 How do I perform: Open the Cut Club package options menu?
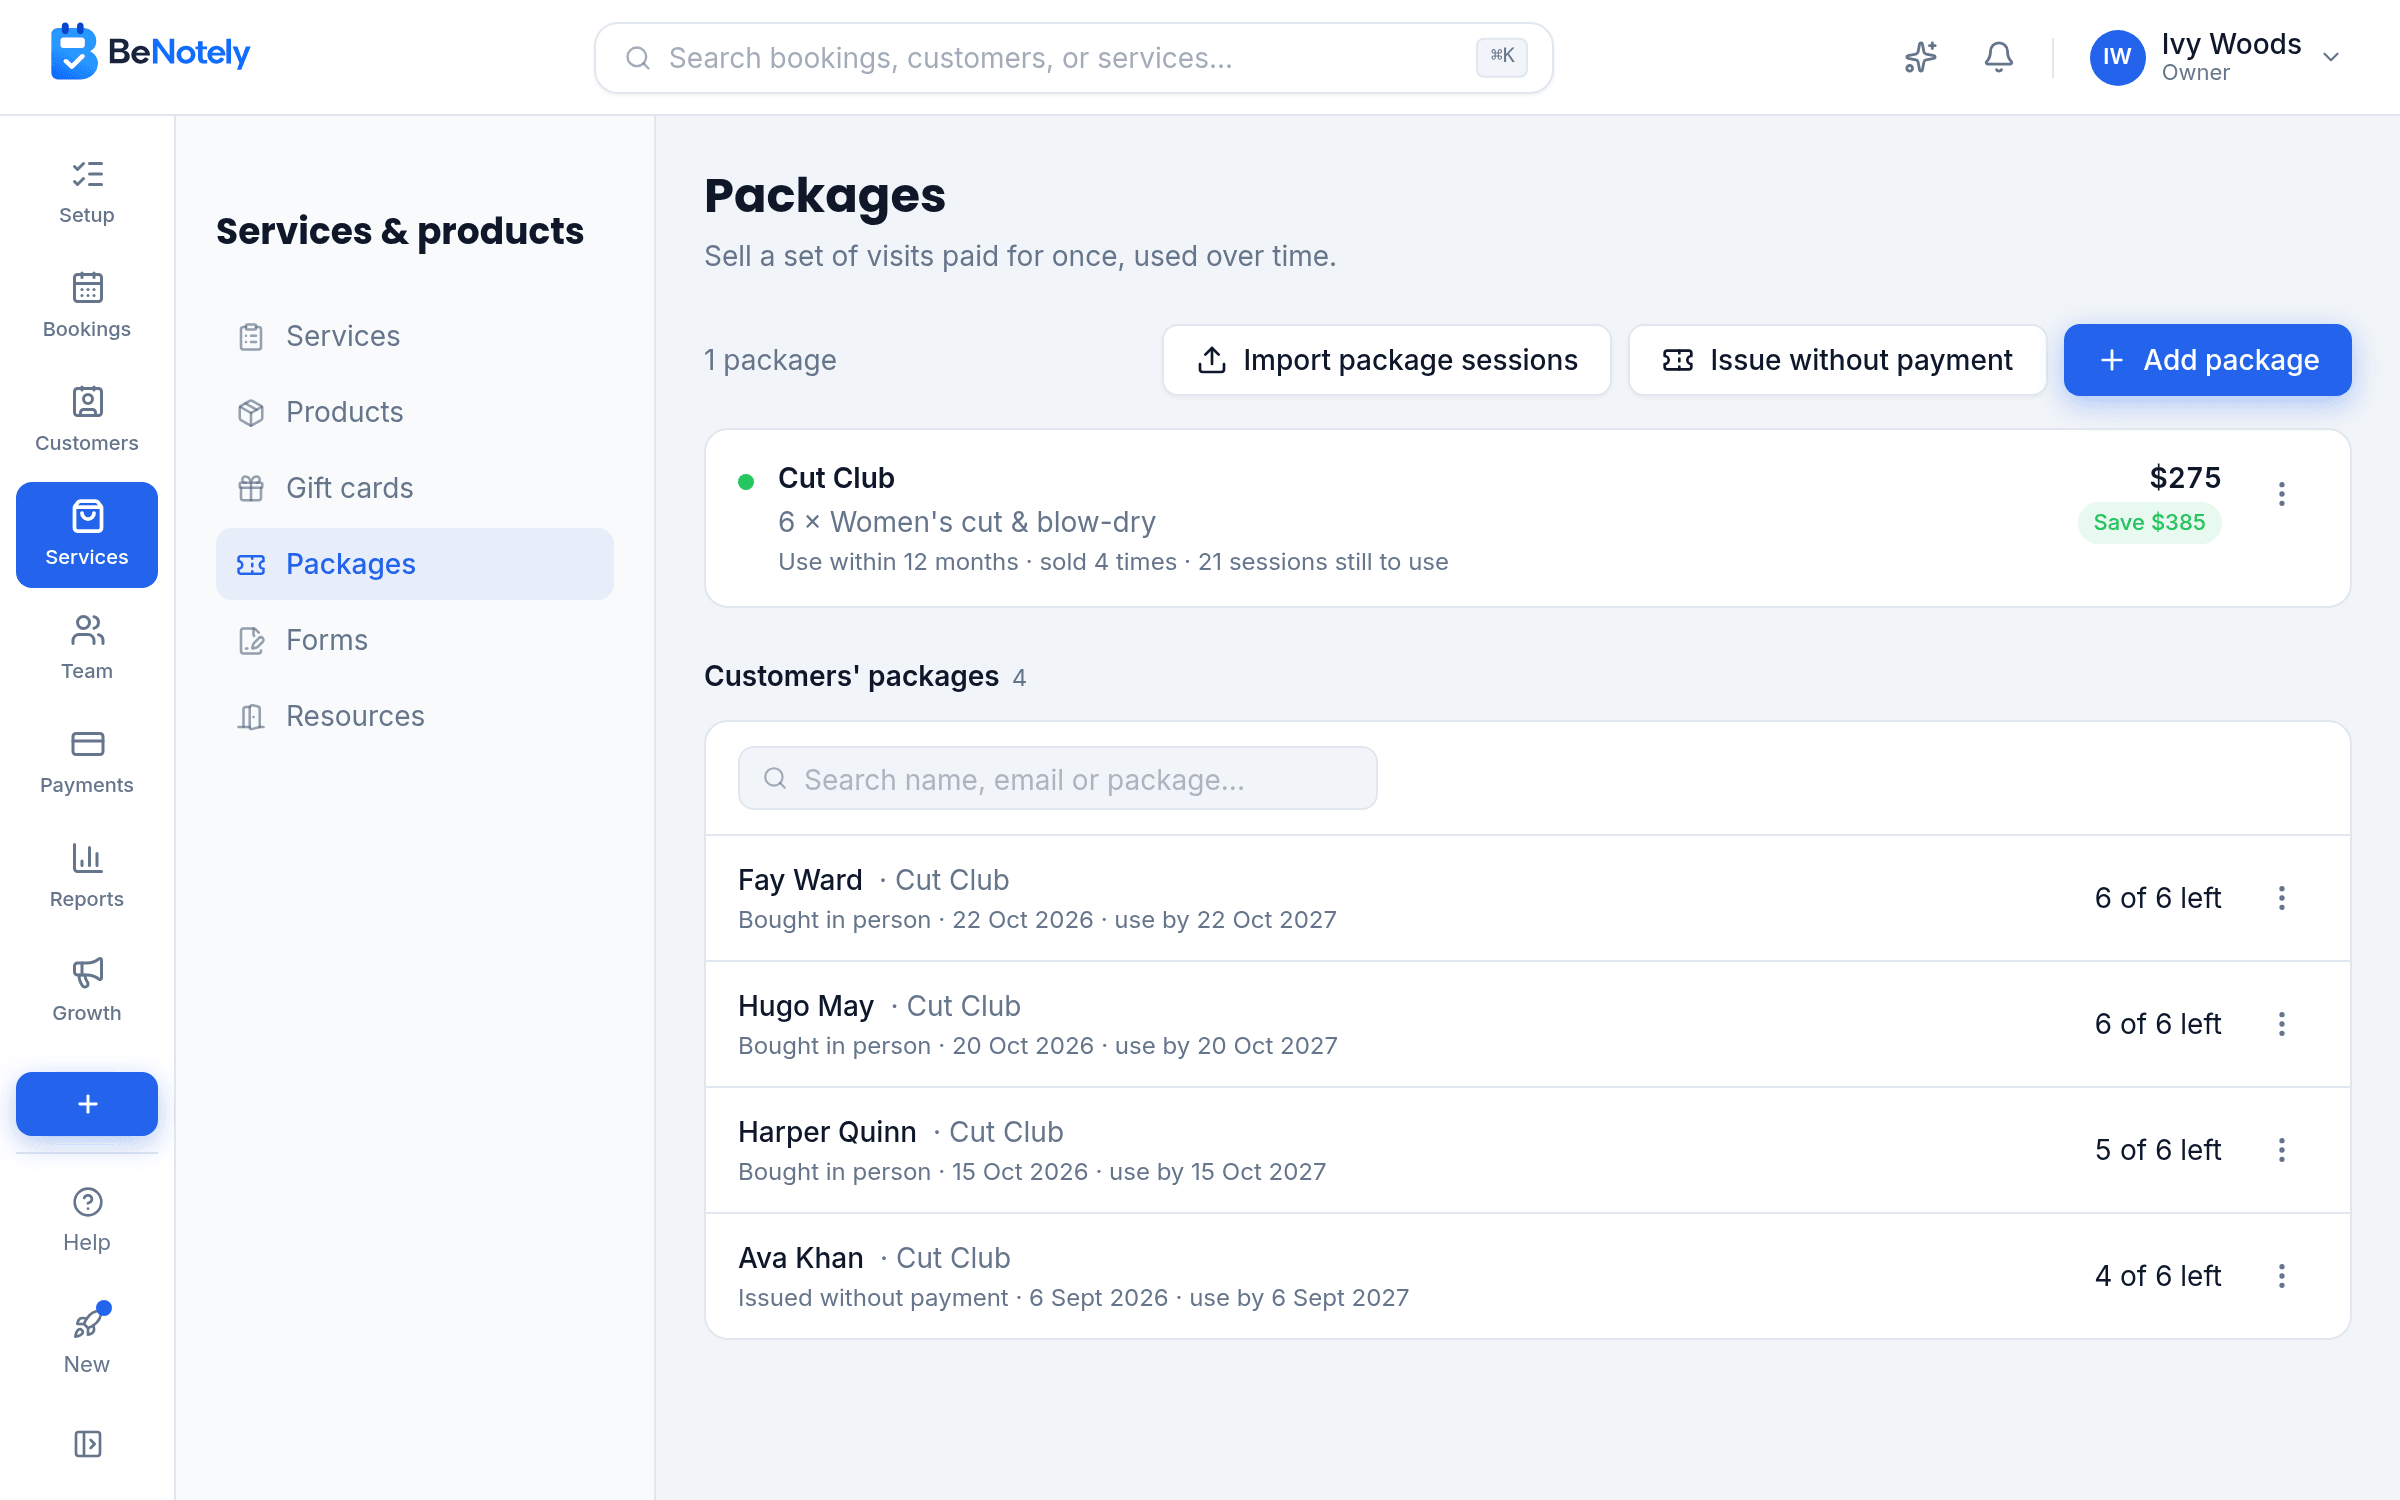(2282, 494)
